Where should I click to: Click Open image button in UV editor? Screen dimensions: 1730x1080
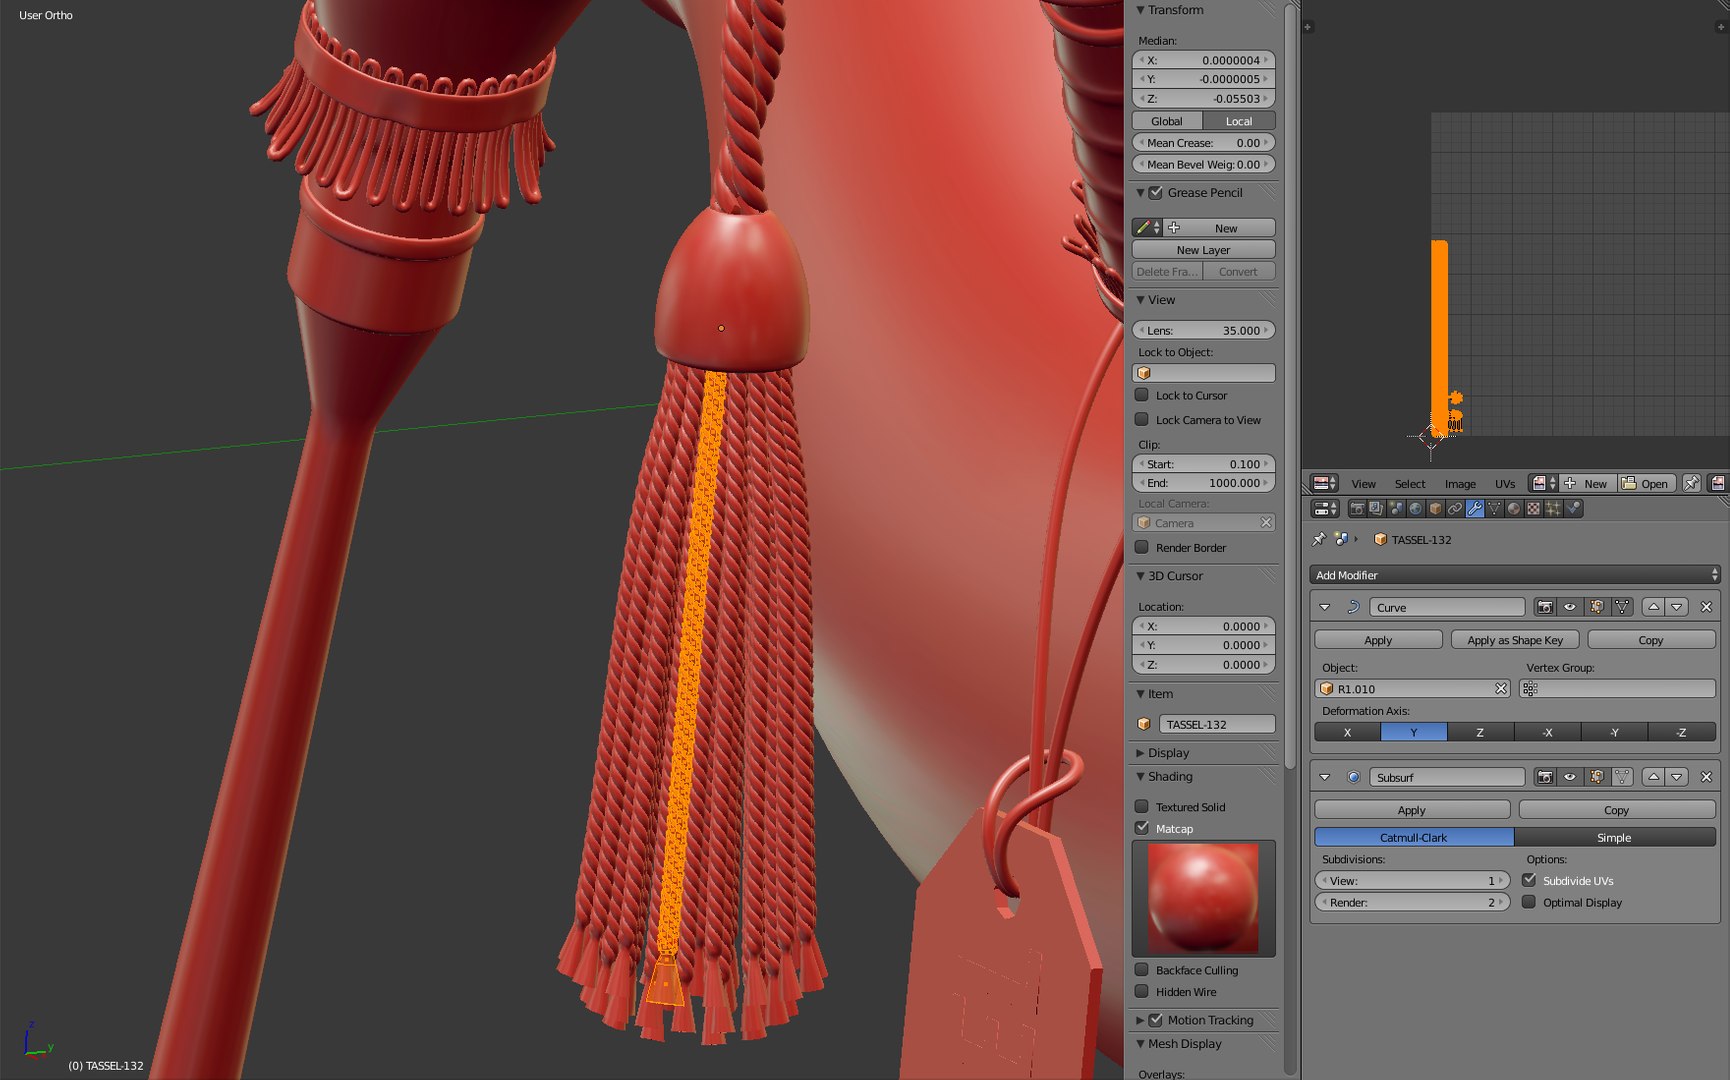(x=1644, y=483)
